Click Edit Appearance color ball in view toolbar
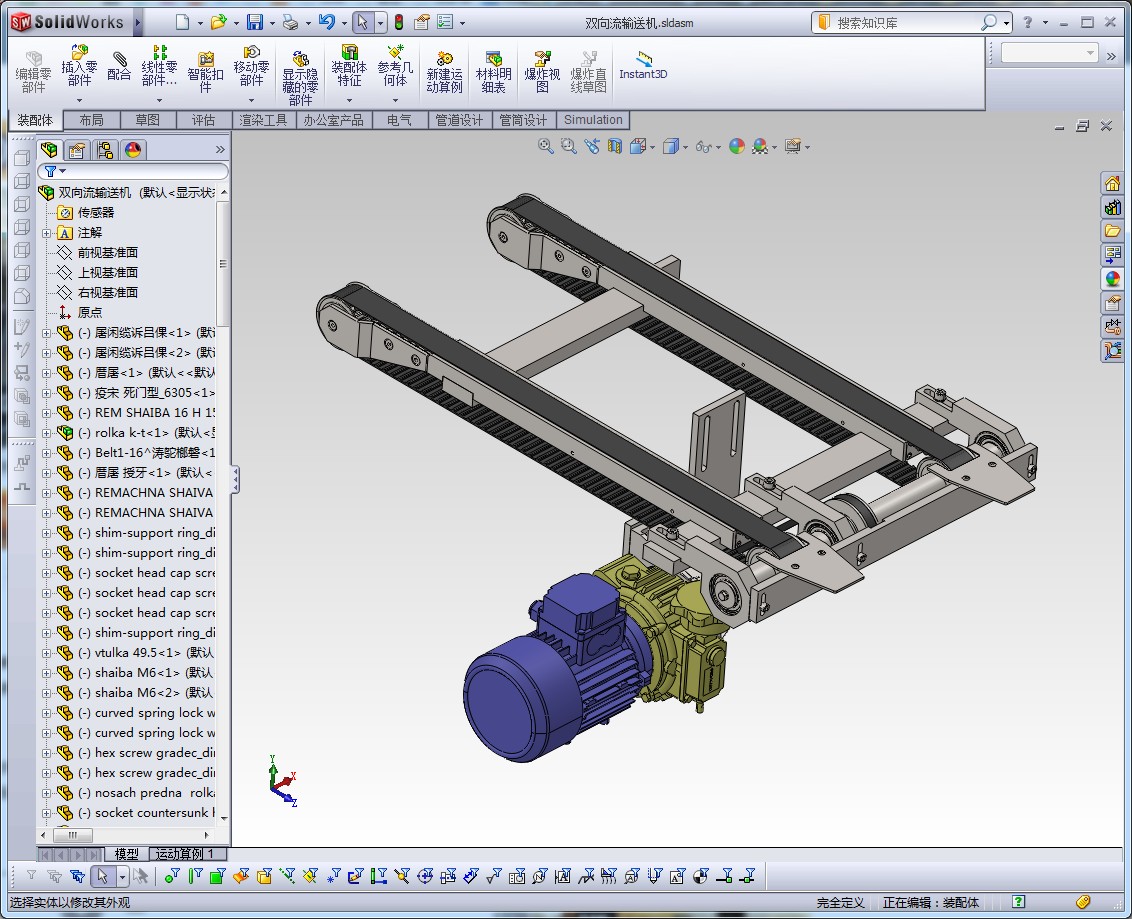This screenshot has height=919, width=1132. tap(736, 147)
